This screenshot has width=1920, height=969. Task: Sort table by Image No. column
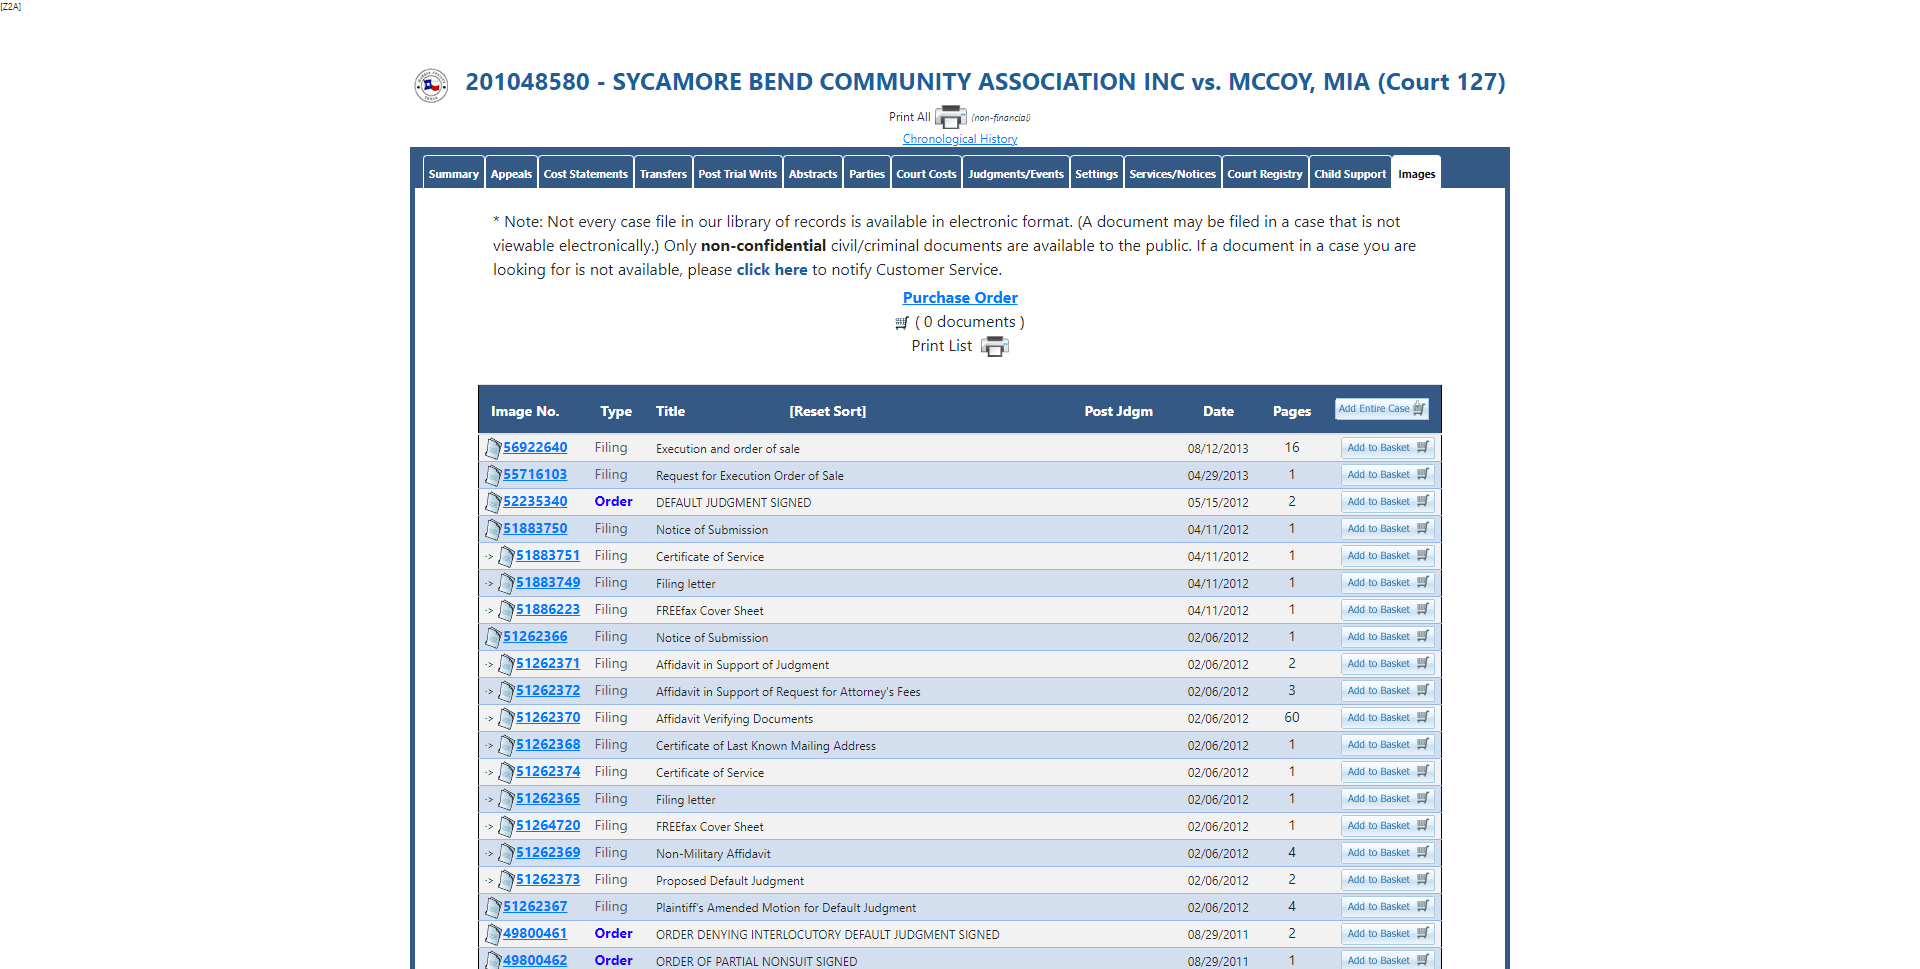525,411
